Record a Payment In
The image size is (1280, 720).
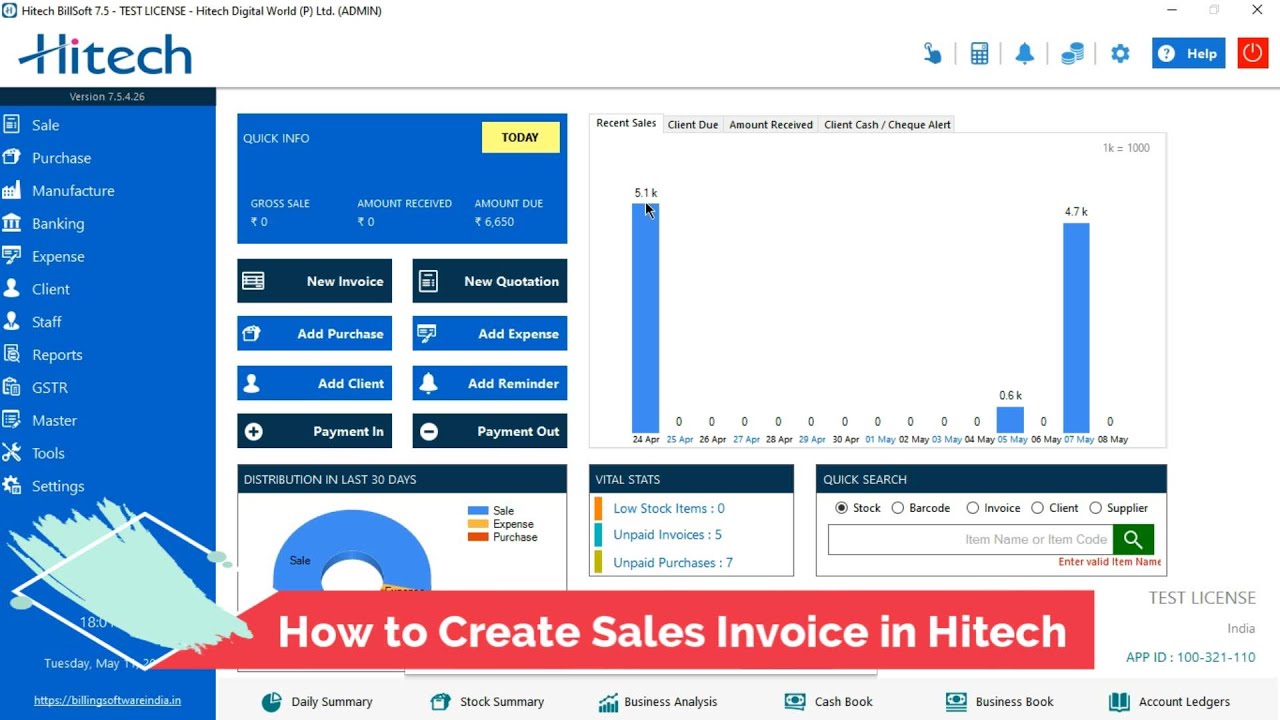pos(314,431)
